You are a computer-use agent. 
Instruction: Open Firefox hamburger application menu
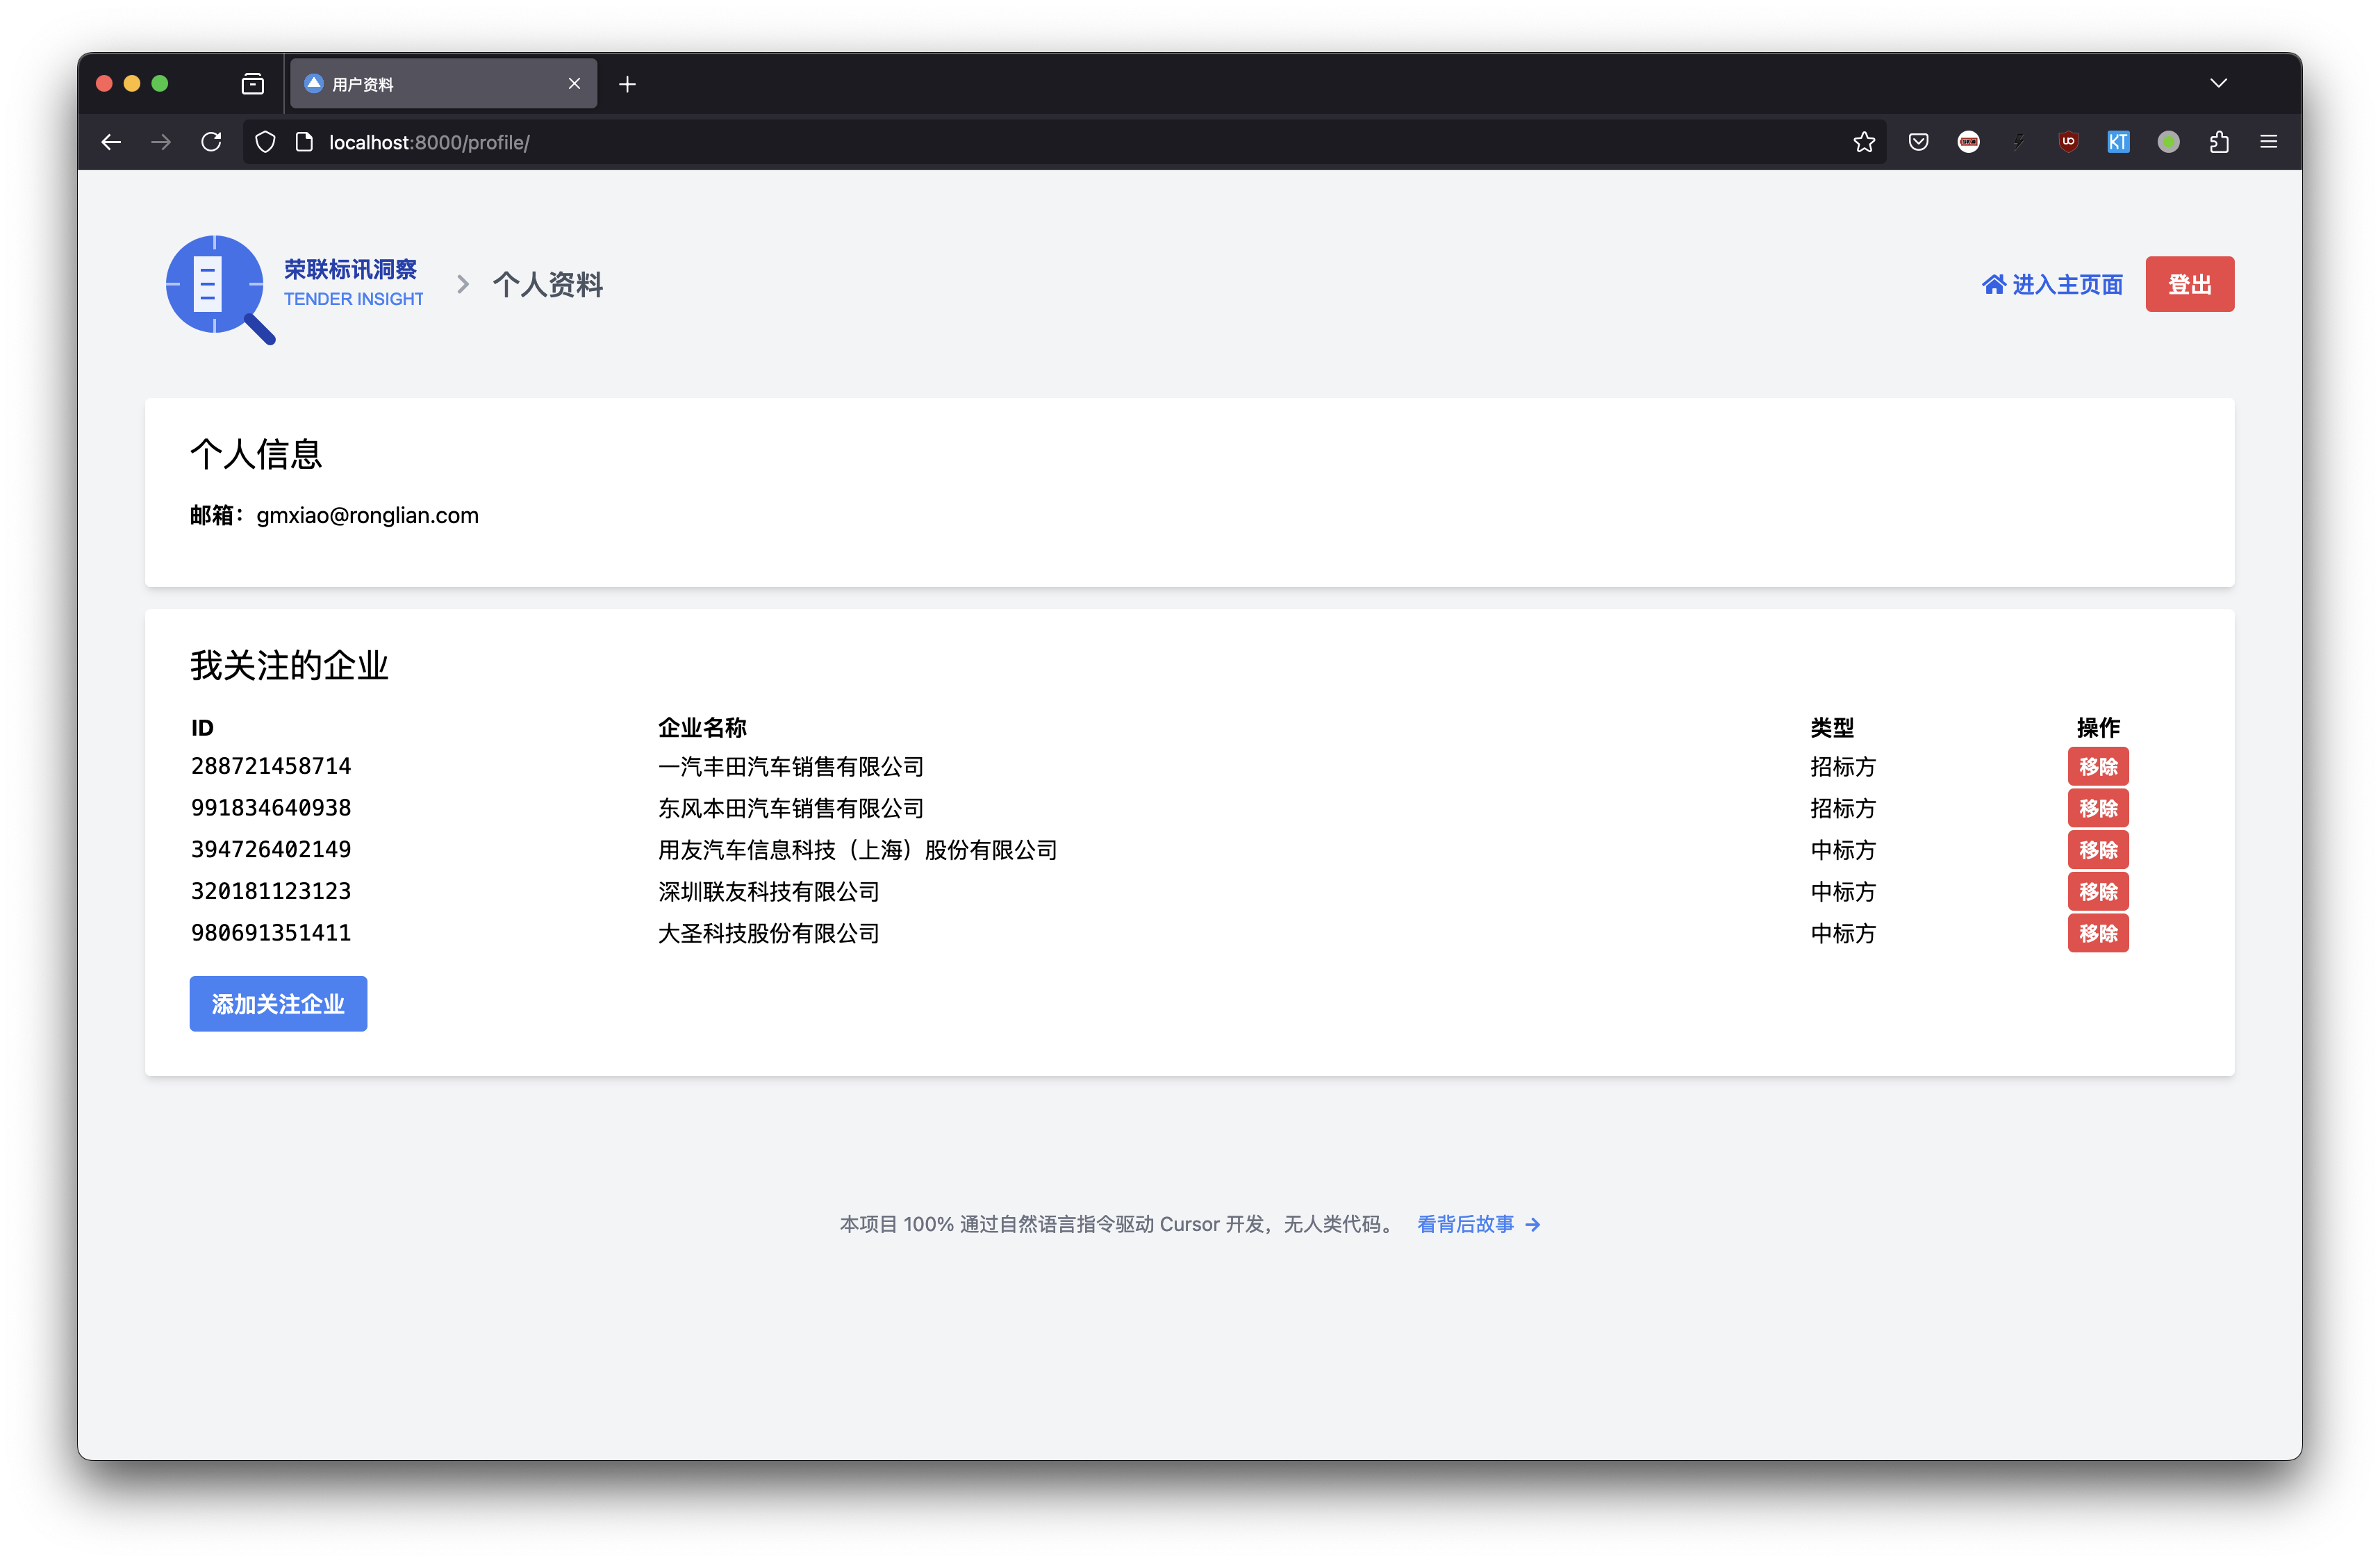[2269, 142]
